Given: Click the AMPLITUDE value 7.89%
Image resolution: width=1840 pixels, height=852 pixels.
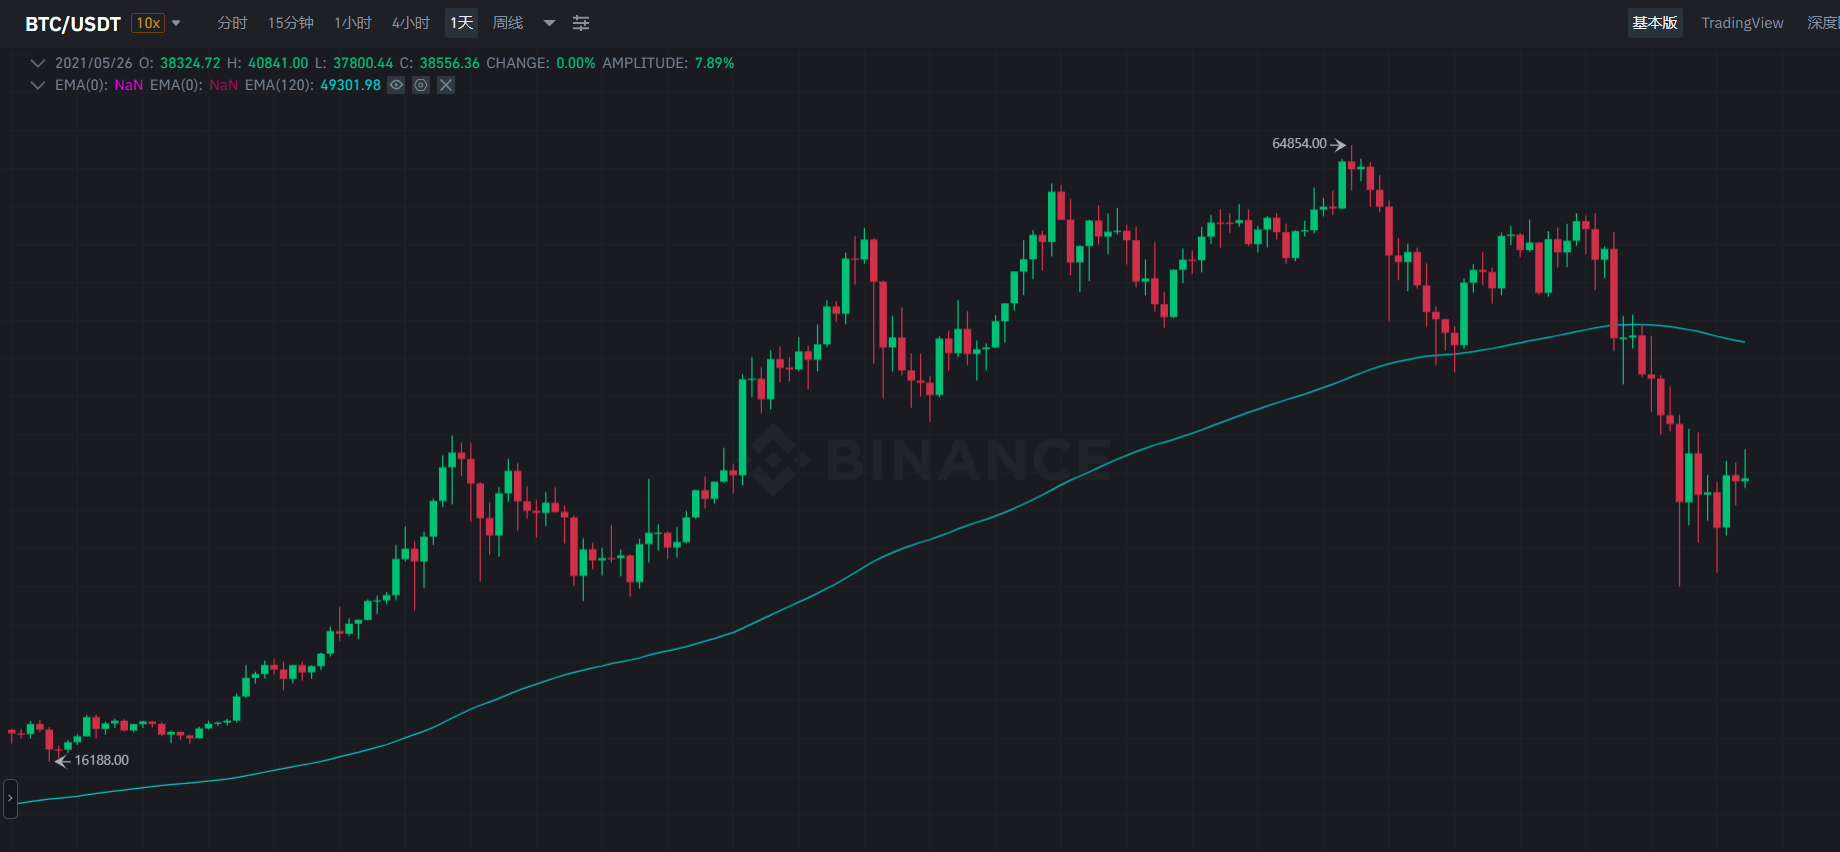Looking at the screenshot, I should (x=714, y=63).
